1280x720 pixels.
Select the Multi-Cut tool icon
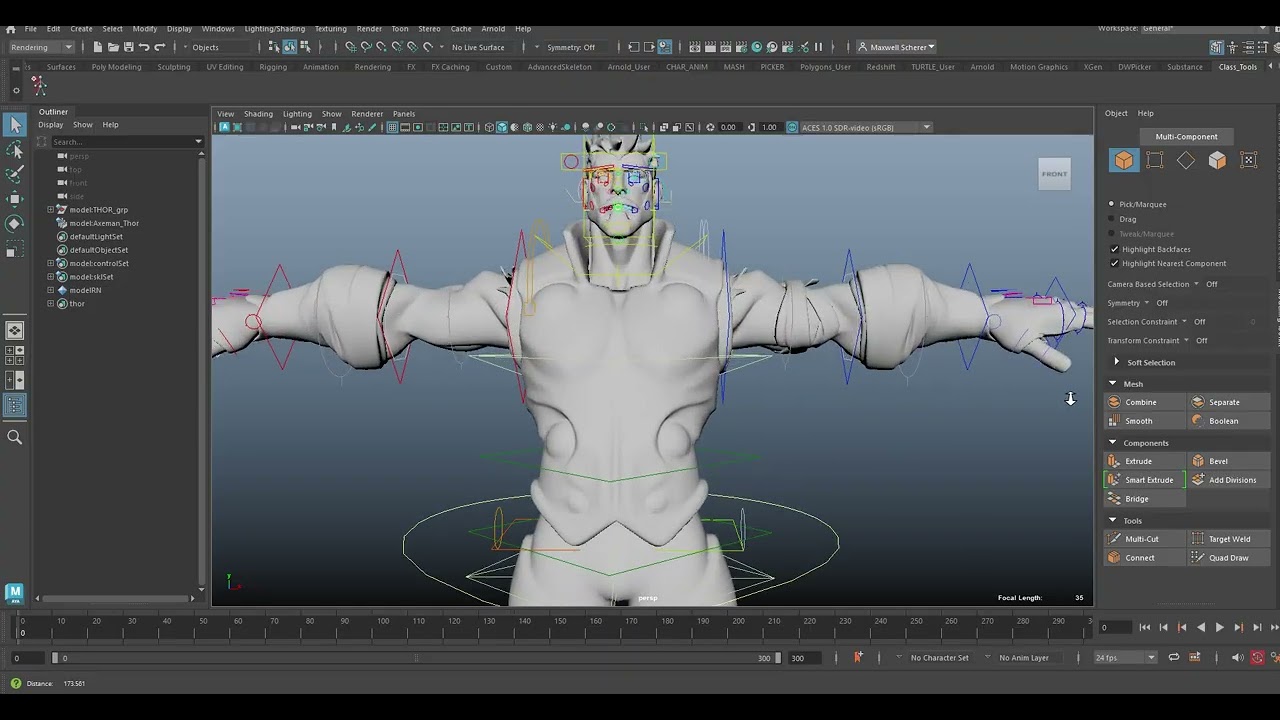pyautogui.click(x=1114, y=539)
